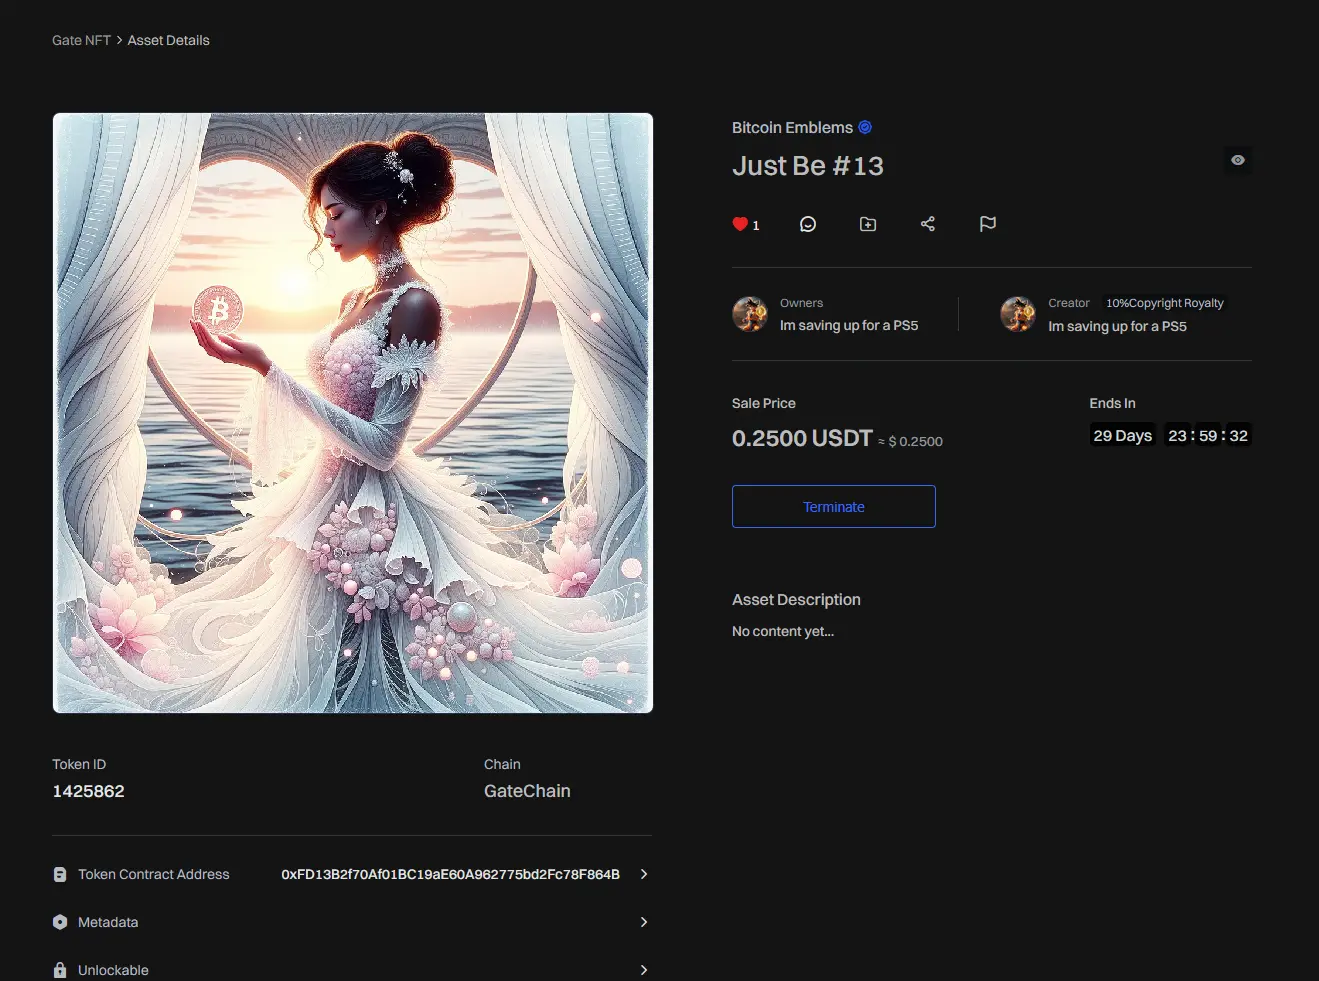Screen dimensions: 1319x981
Task: Click the 10%Copyright Royalty tag
Action: click(1165, 303)
